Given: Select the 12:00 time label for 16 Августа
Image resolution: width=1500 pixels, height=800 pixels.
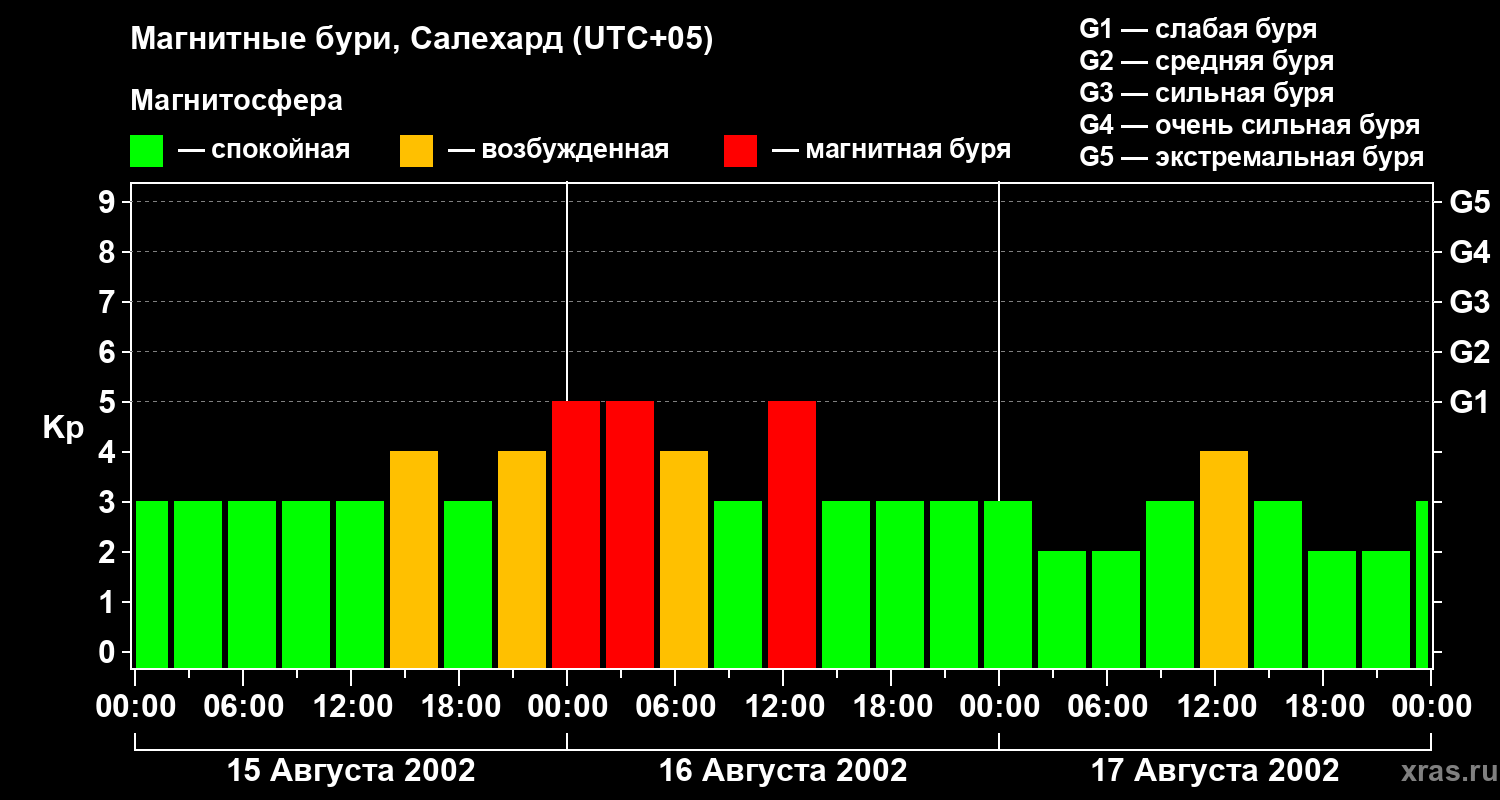Looking at the screenshot, I should (783, 707).
